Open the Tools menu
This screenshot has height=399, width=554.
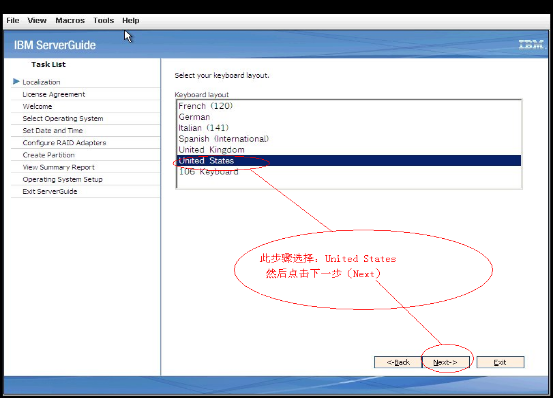tap(104, 20)
